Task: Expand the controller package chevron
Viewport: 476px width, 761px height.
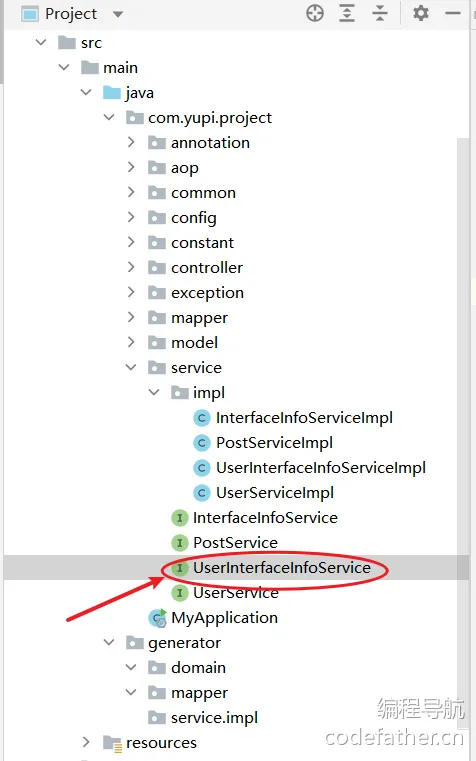Action: pos(131,267)
